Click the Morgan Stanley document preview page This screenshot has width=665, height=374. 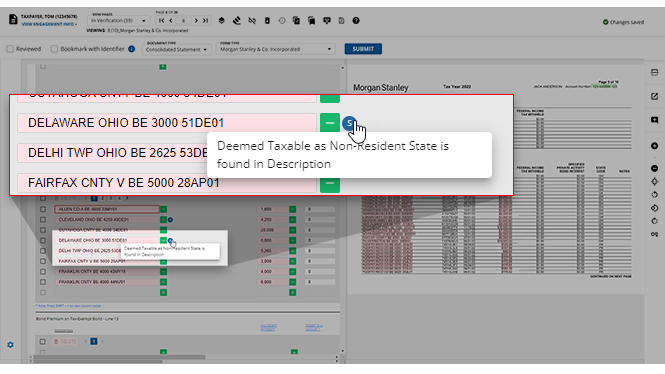495,178
